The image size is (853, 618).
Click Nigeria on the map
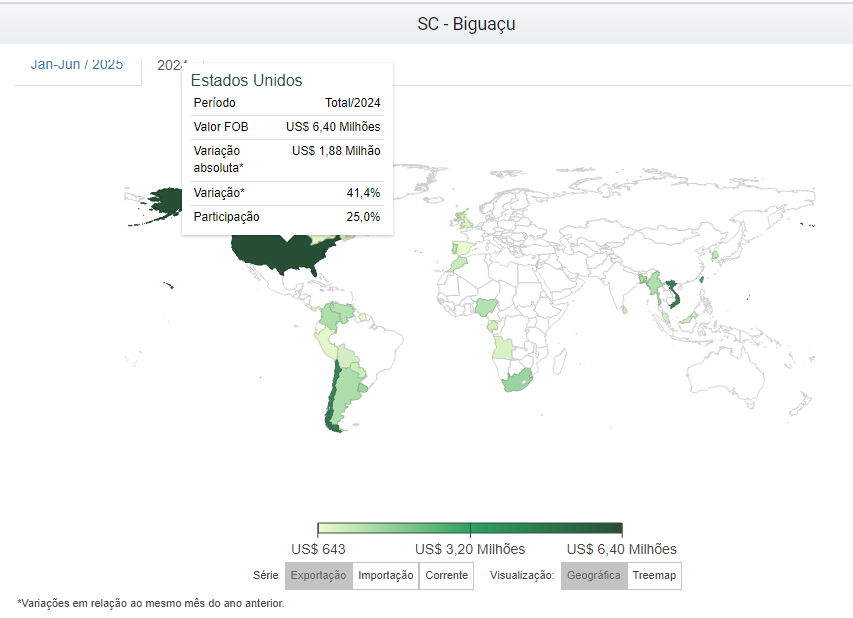487,307
